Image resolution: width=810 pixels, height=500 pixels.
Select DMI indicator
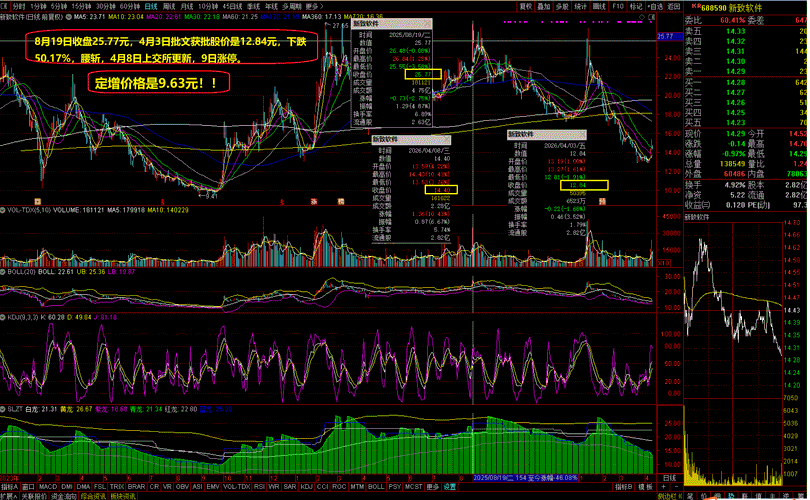(x=67, y=487)
